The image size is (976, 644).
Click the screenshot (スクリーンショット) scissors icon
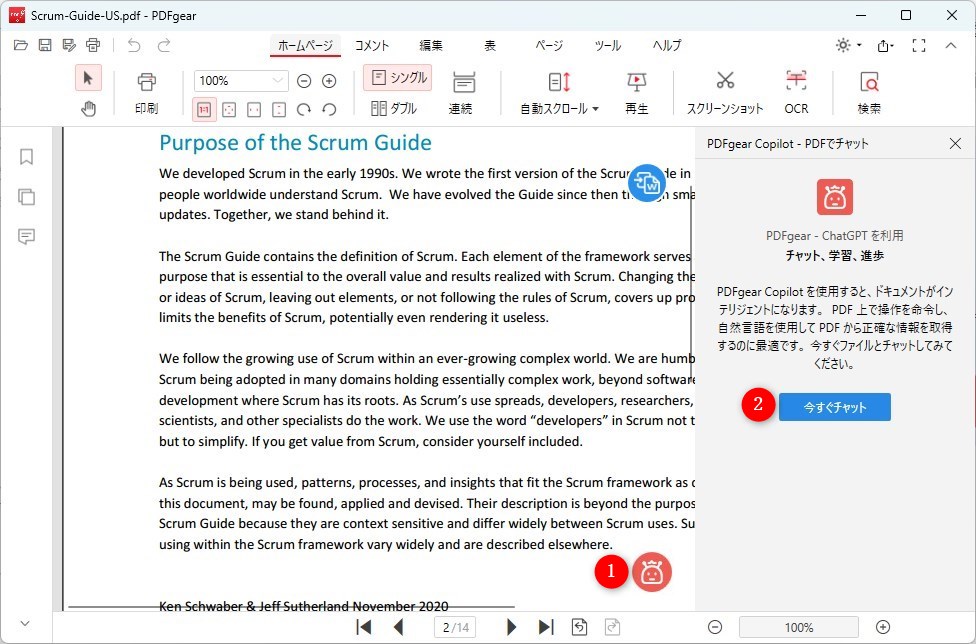pos(725,82)
